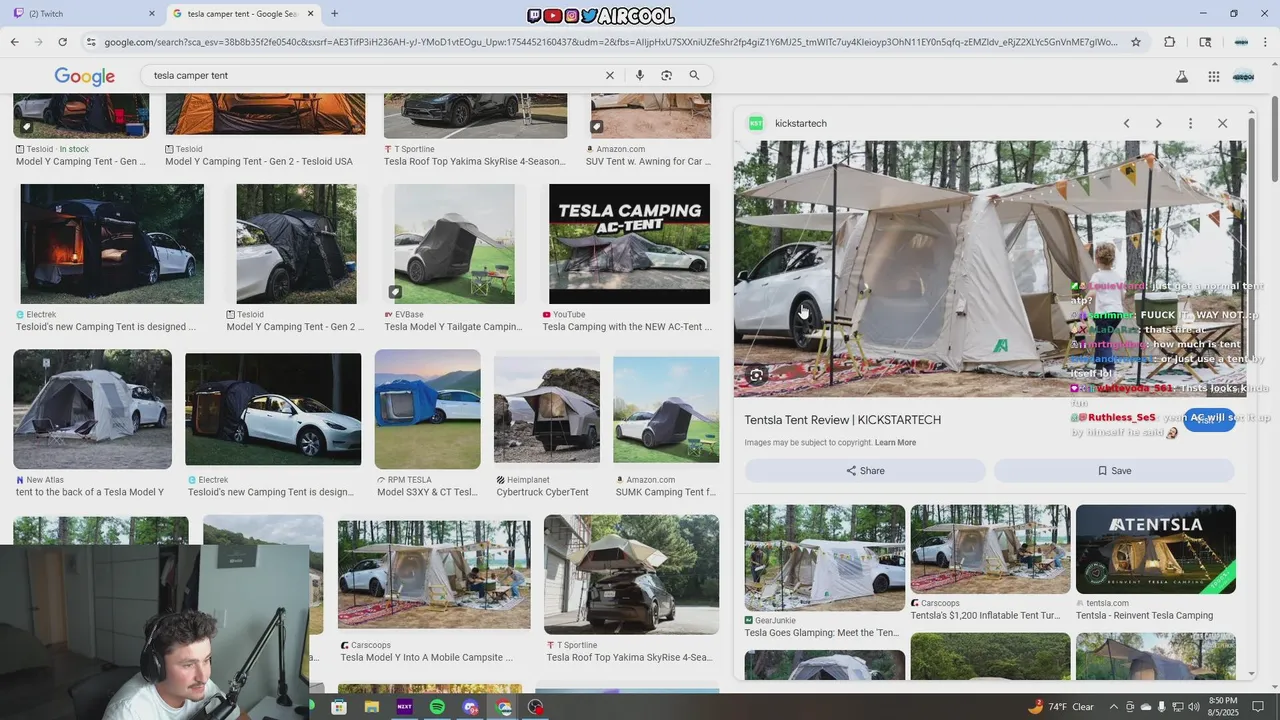
Task: Open Carscoops Mobile Campsite result image
Action: point(434,574)
